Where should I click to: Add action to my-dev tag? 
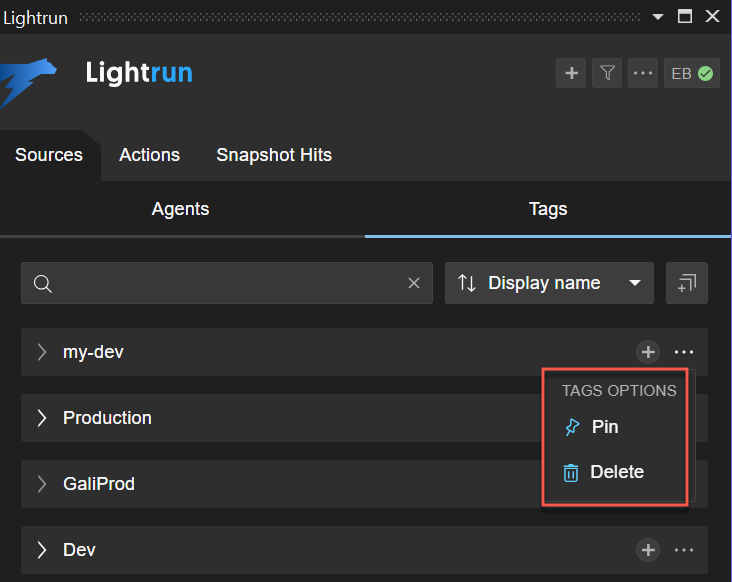coord(648,352)
